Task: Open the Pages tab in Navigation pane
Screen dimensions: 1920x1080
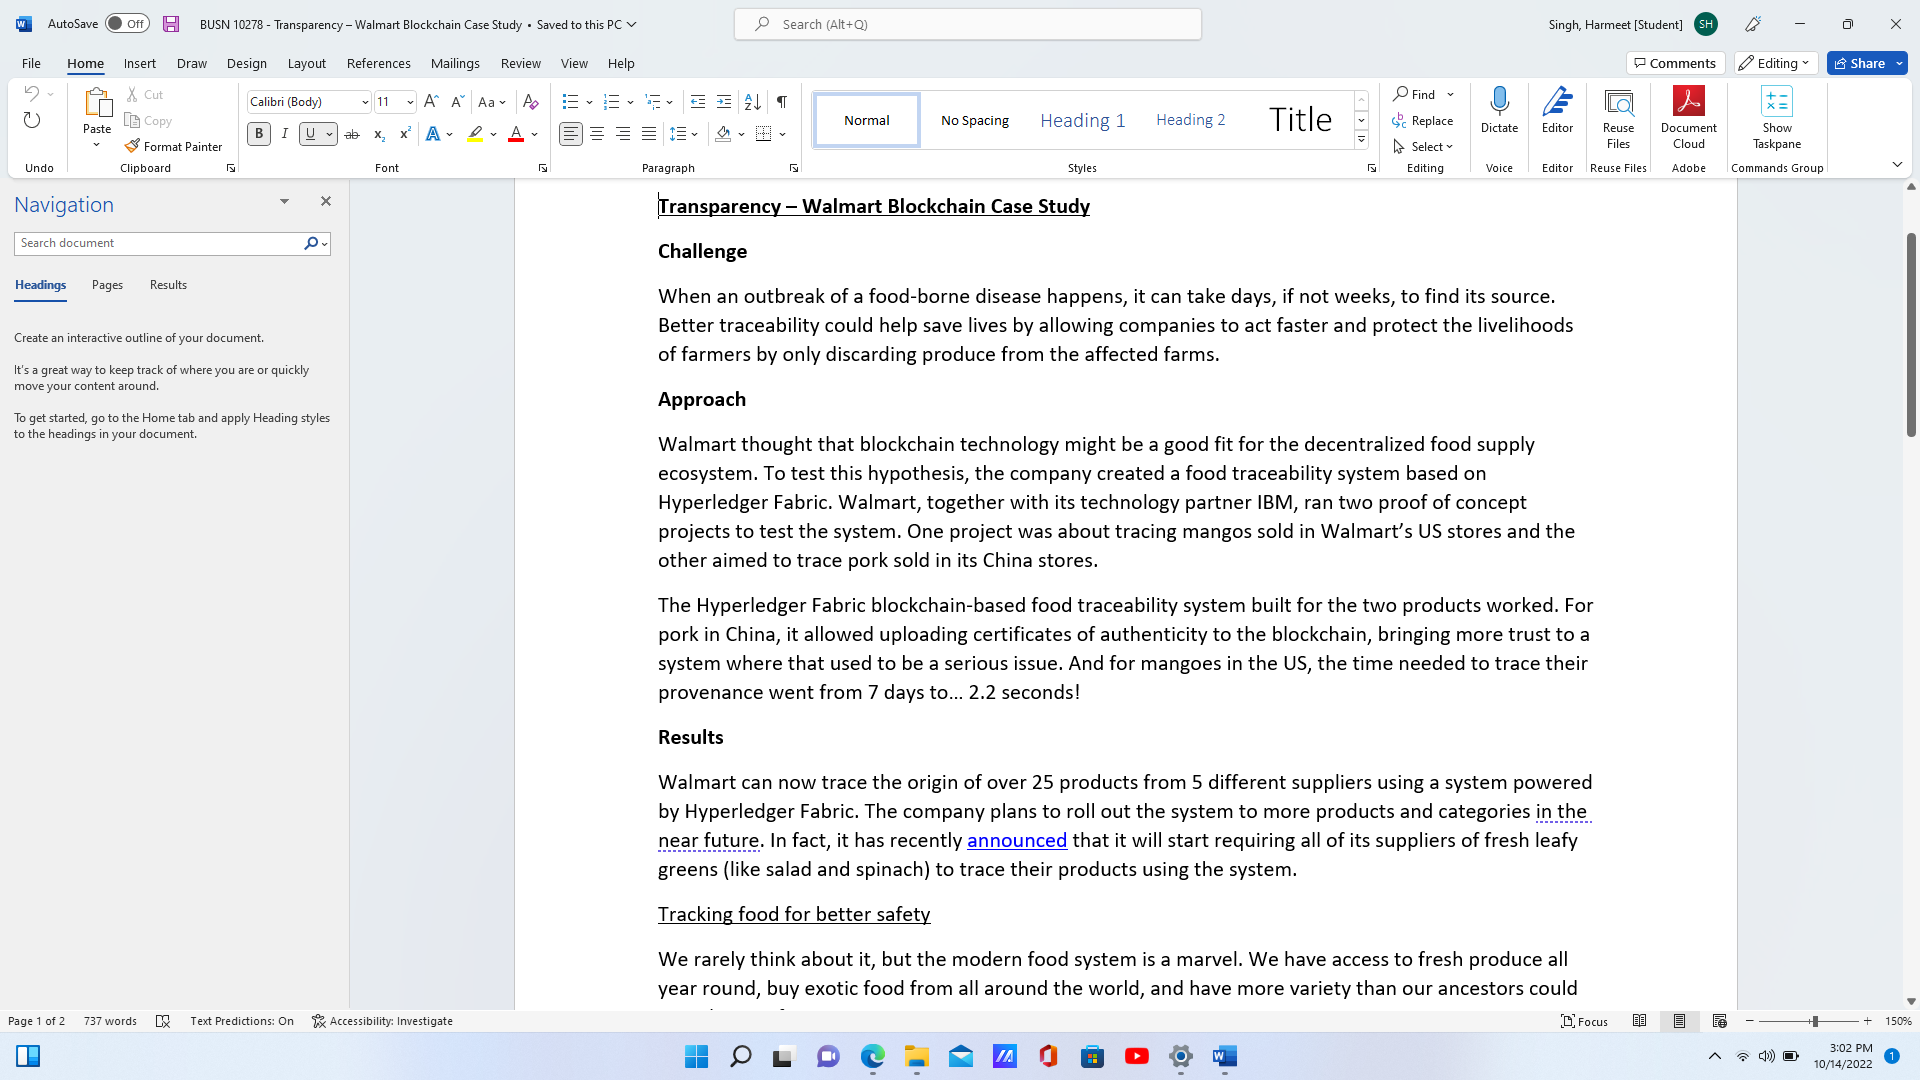Action: tap(107, 285)
